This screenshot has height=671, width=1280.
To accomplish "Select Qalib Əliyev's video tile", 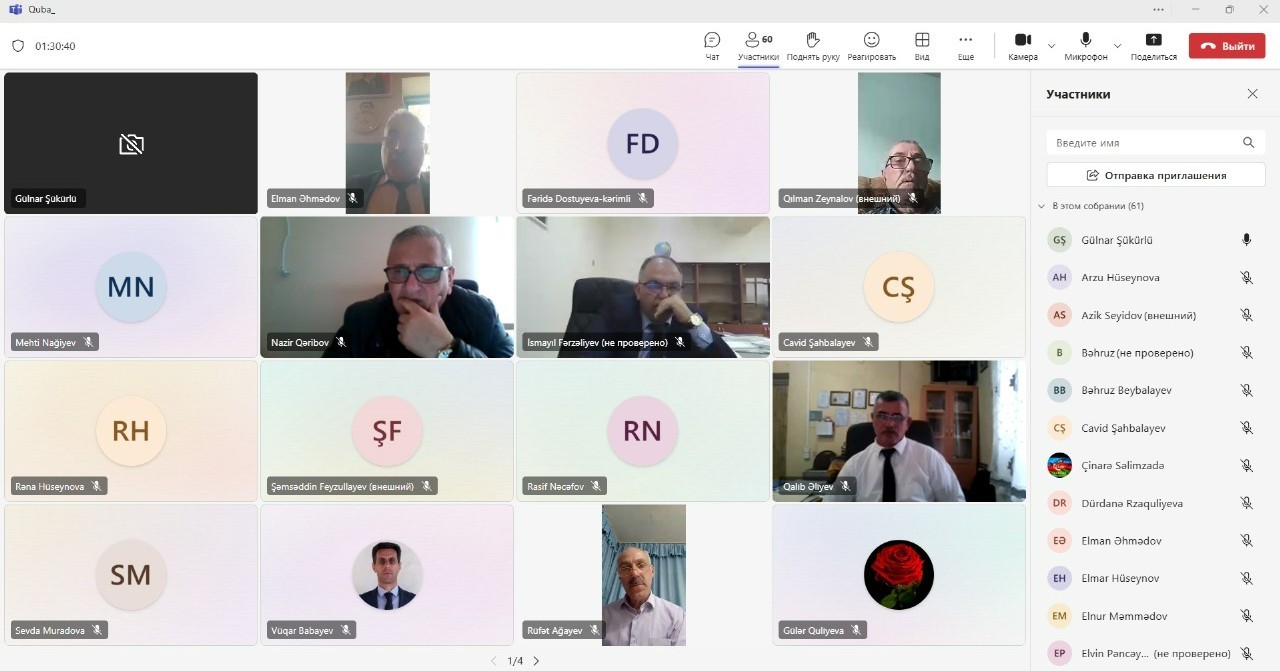I will 899,431.
